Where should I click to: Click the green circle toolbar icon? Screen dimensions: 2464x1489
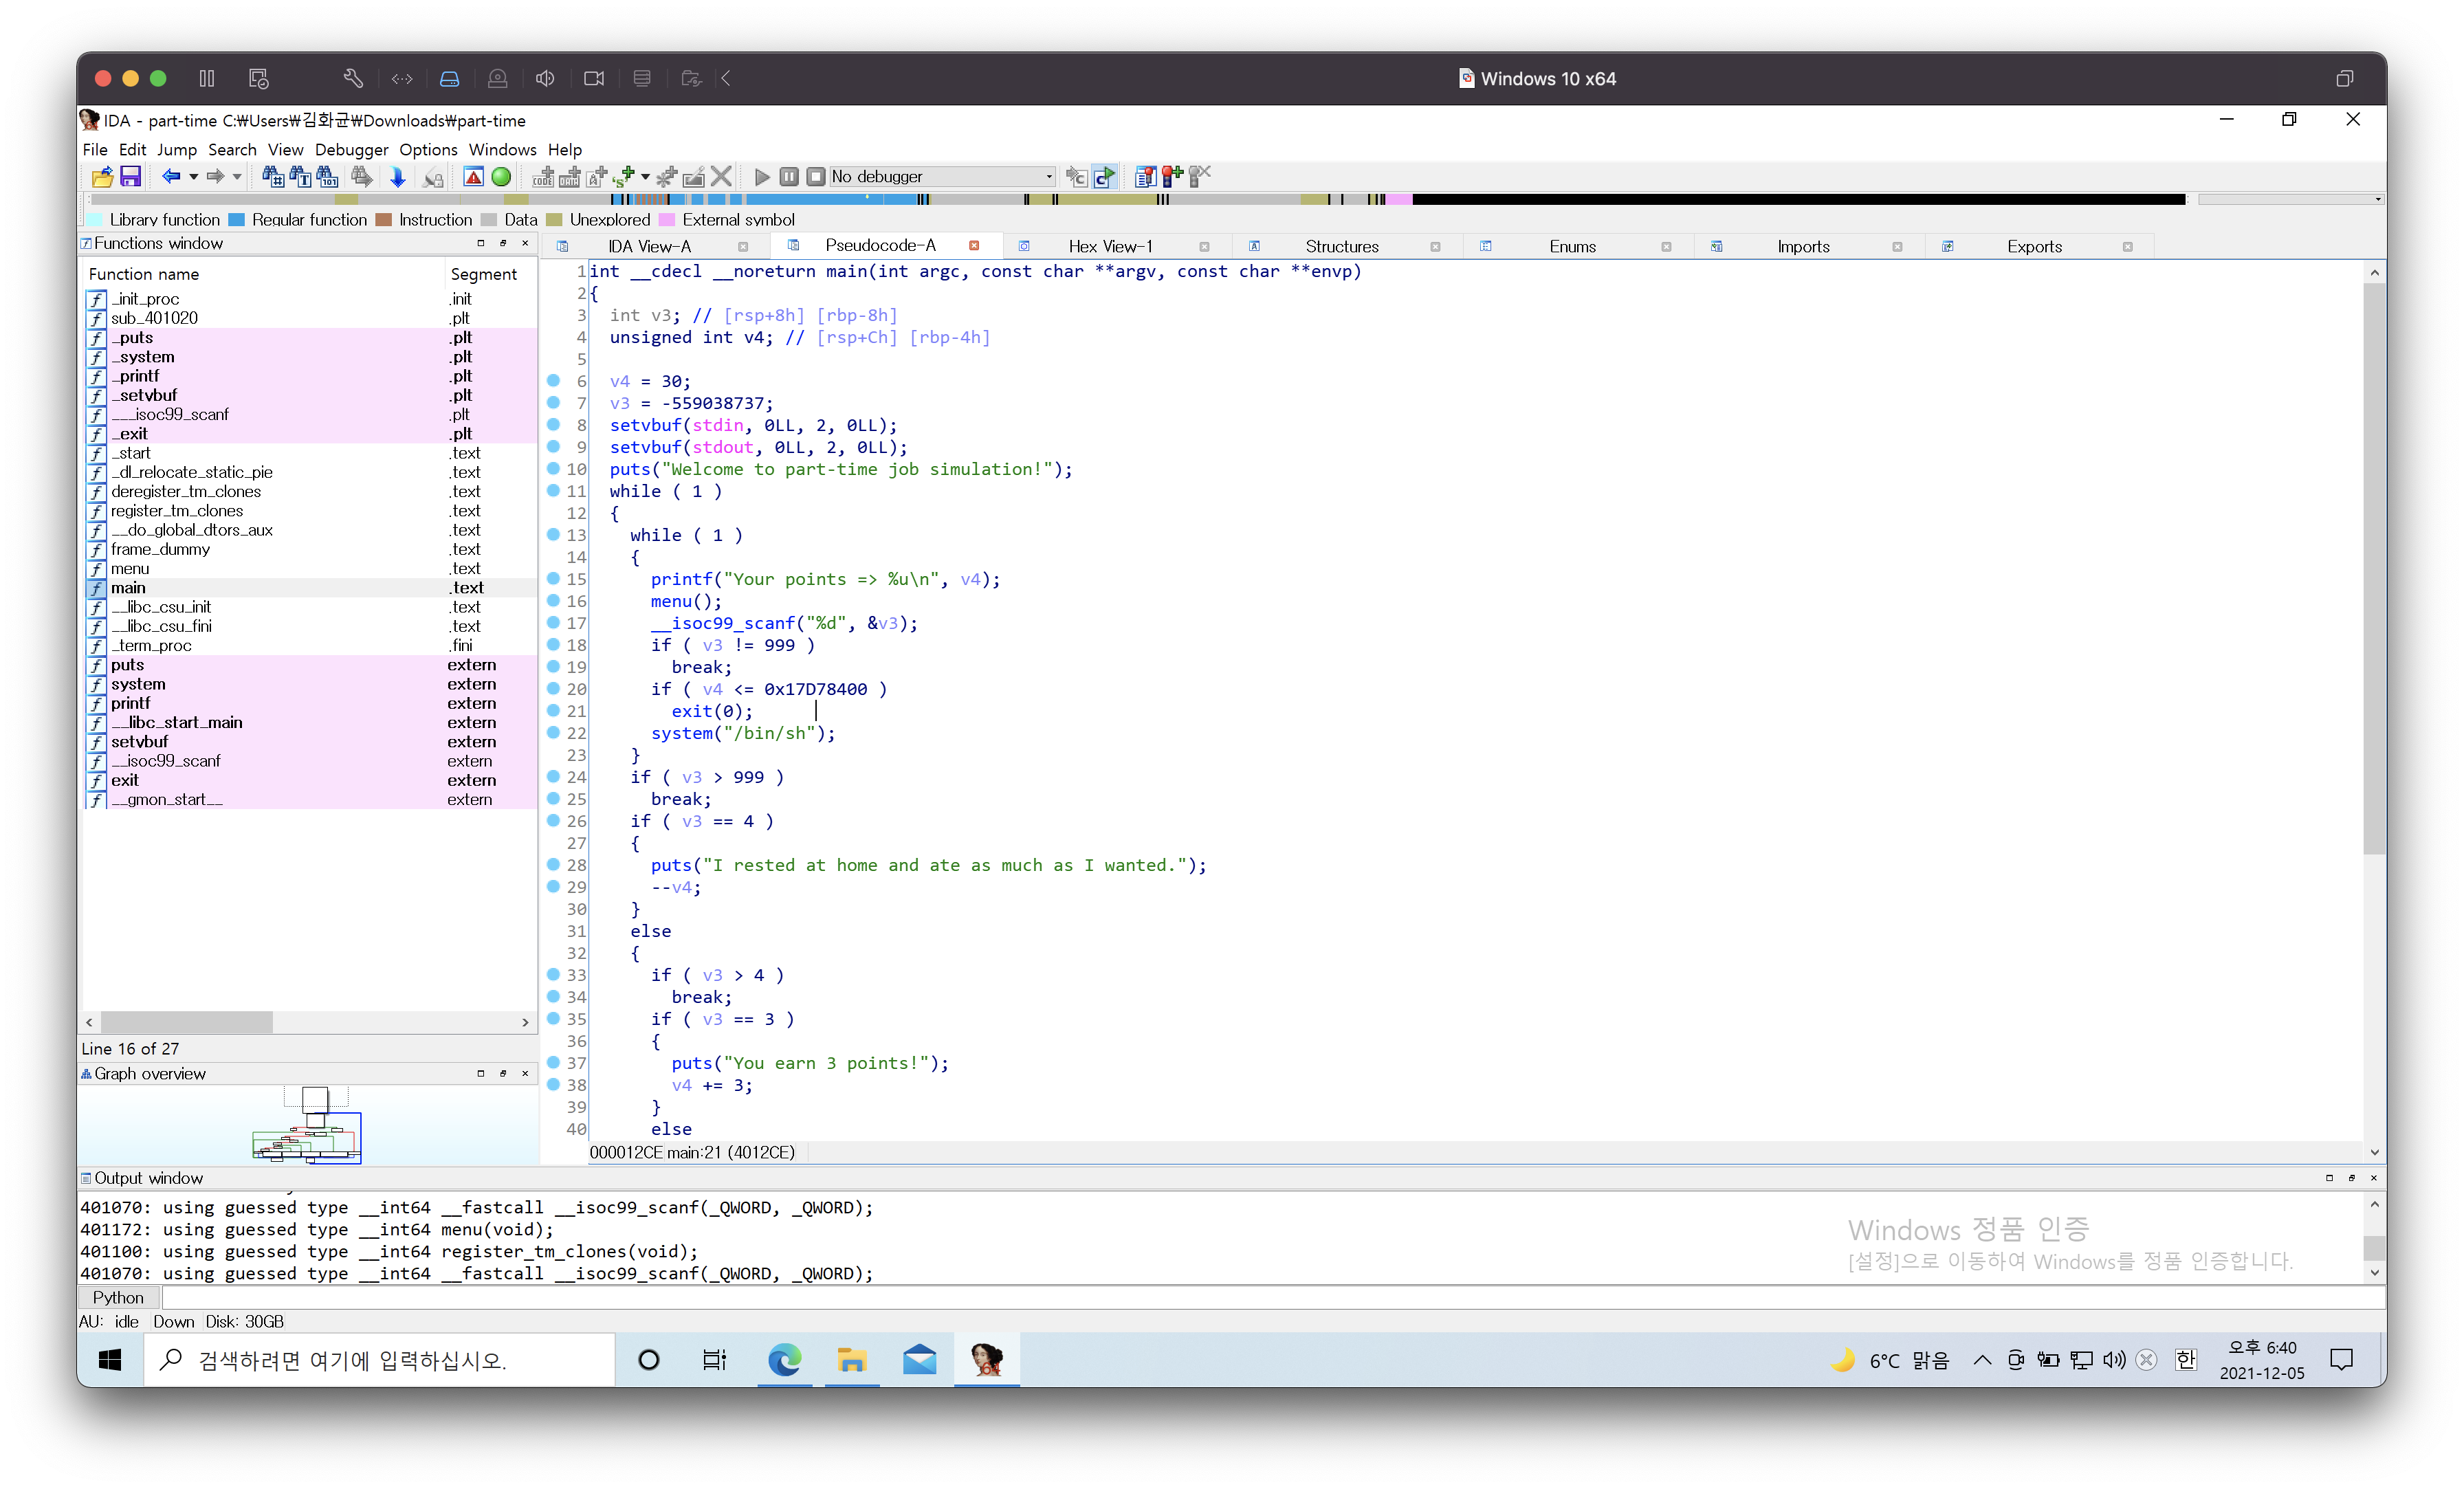[x=502, y=177]
